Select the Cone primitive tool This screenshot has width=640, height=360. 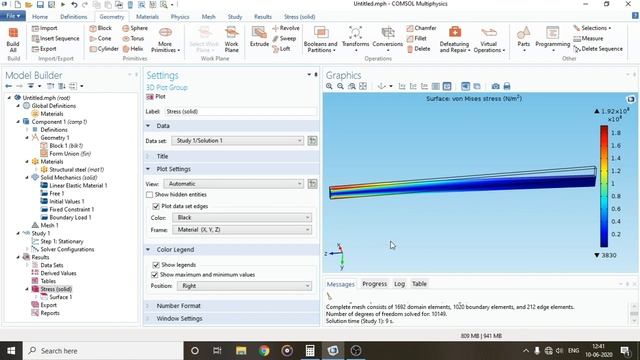coord(100,38)
